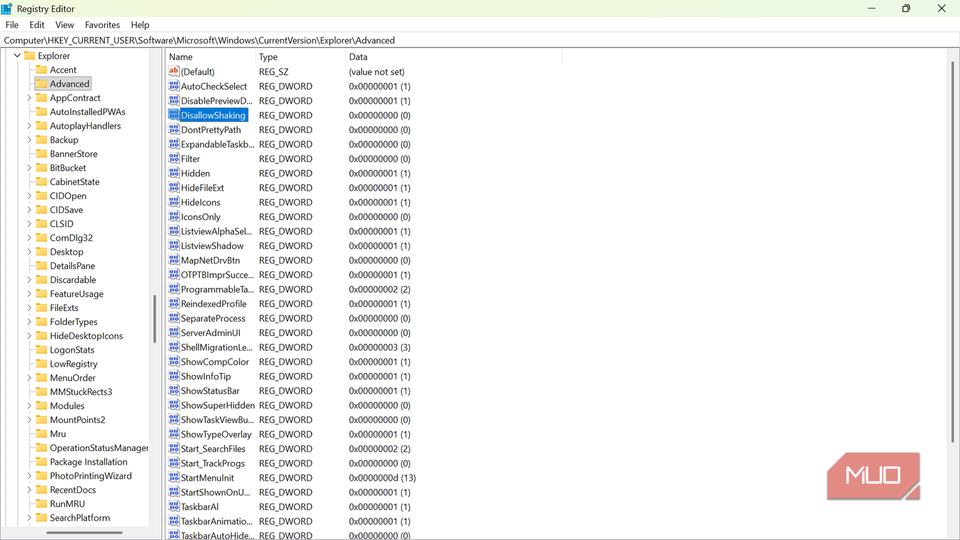
Task: Click the folder icon of the RunMRU key
Action: pyautogui.click(x=42, y=504)
